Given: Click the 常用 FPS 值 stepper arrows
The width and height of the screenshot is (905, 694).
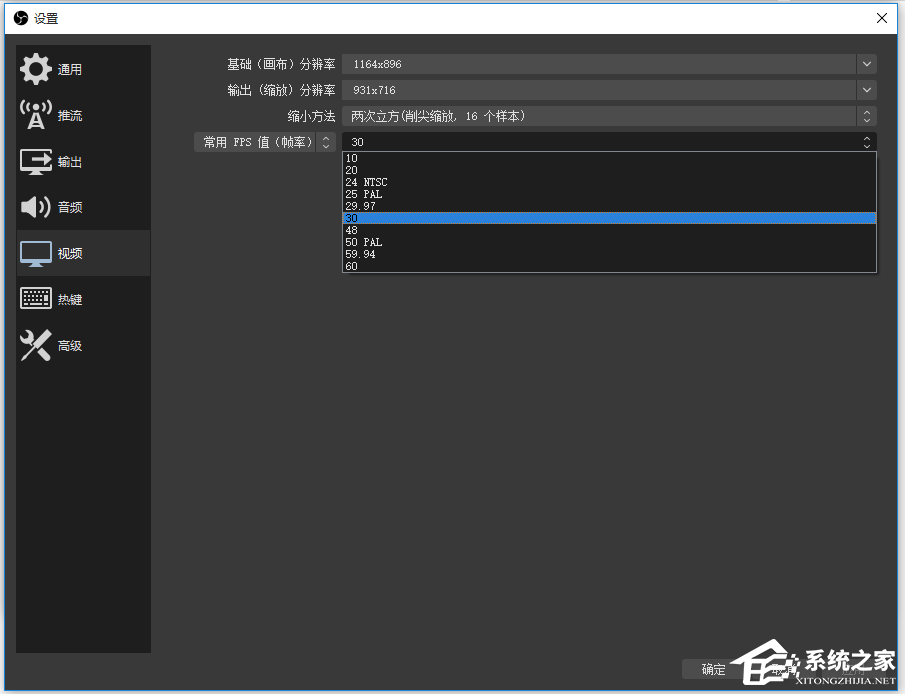Looking at the screenshot, I should [326, 142].
